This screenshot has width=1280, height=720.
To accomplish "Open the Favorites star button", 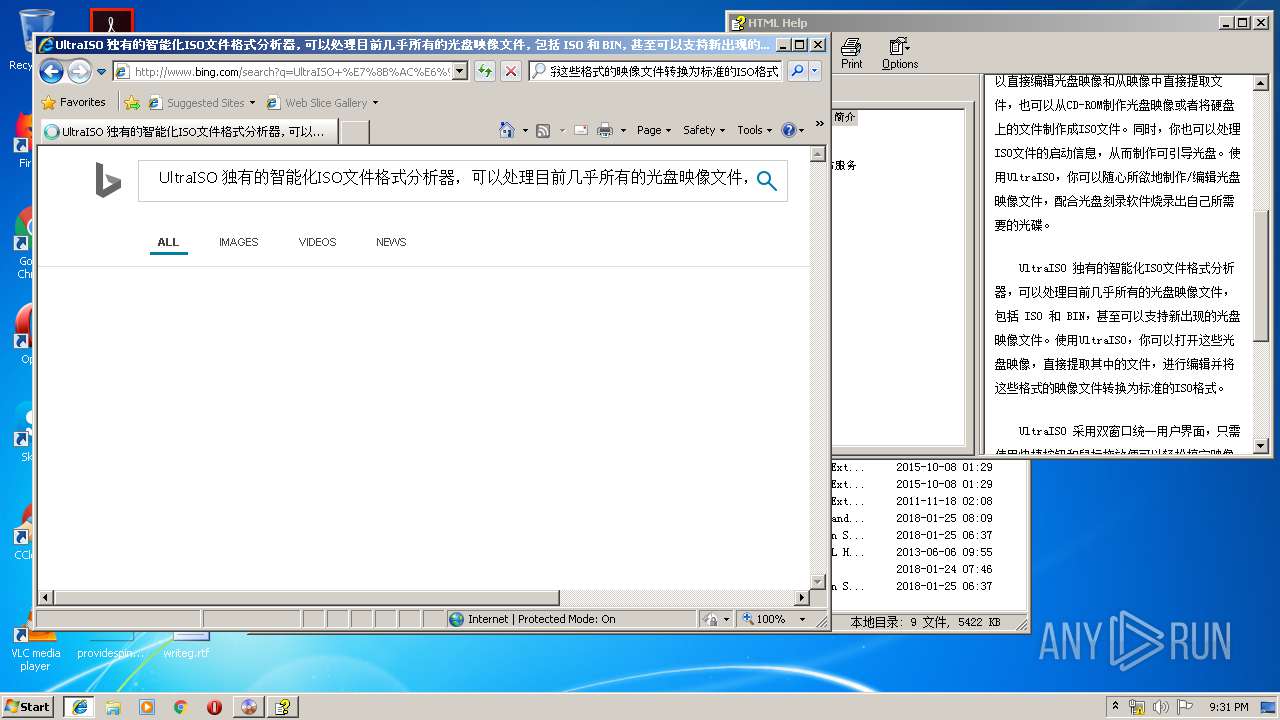I will point(73,102).
